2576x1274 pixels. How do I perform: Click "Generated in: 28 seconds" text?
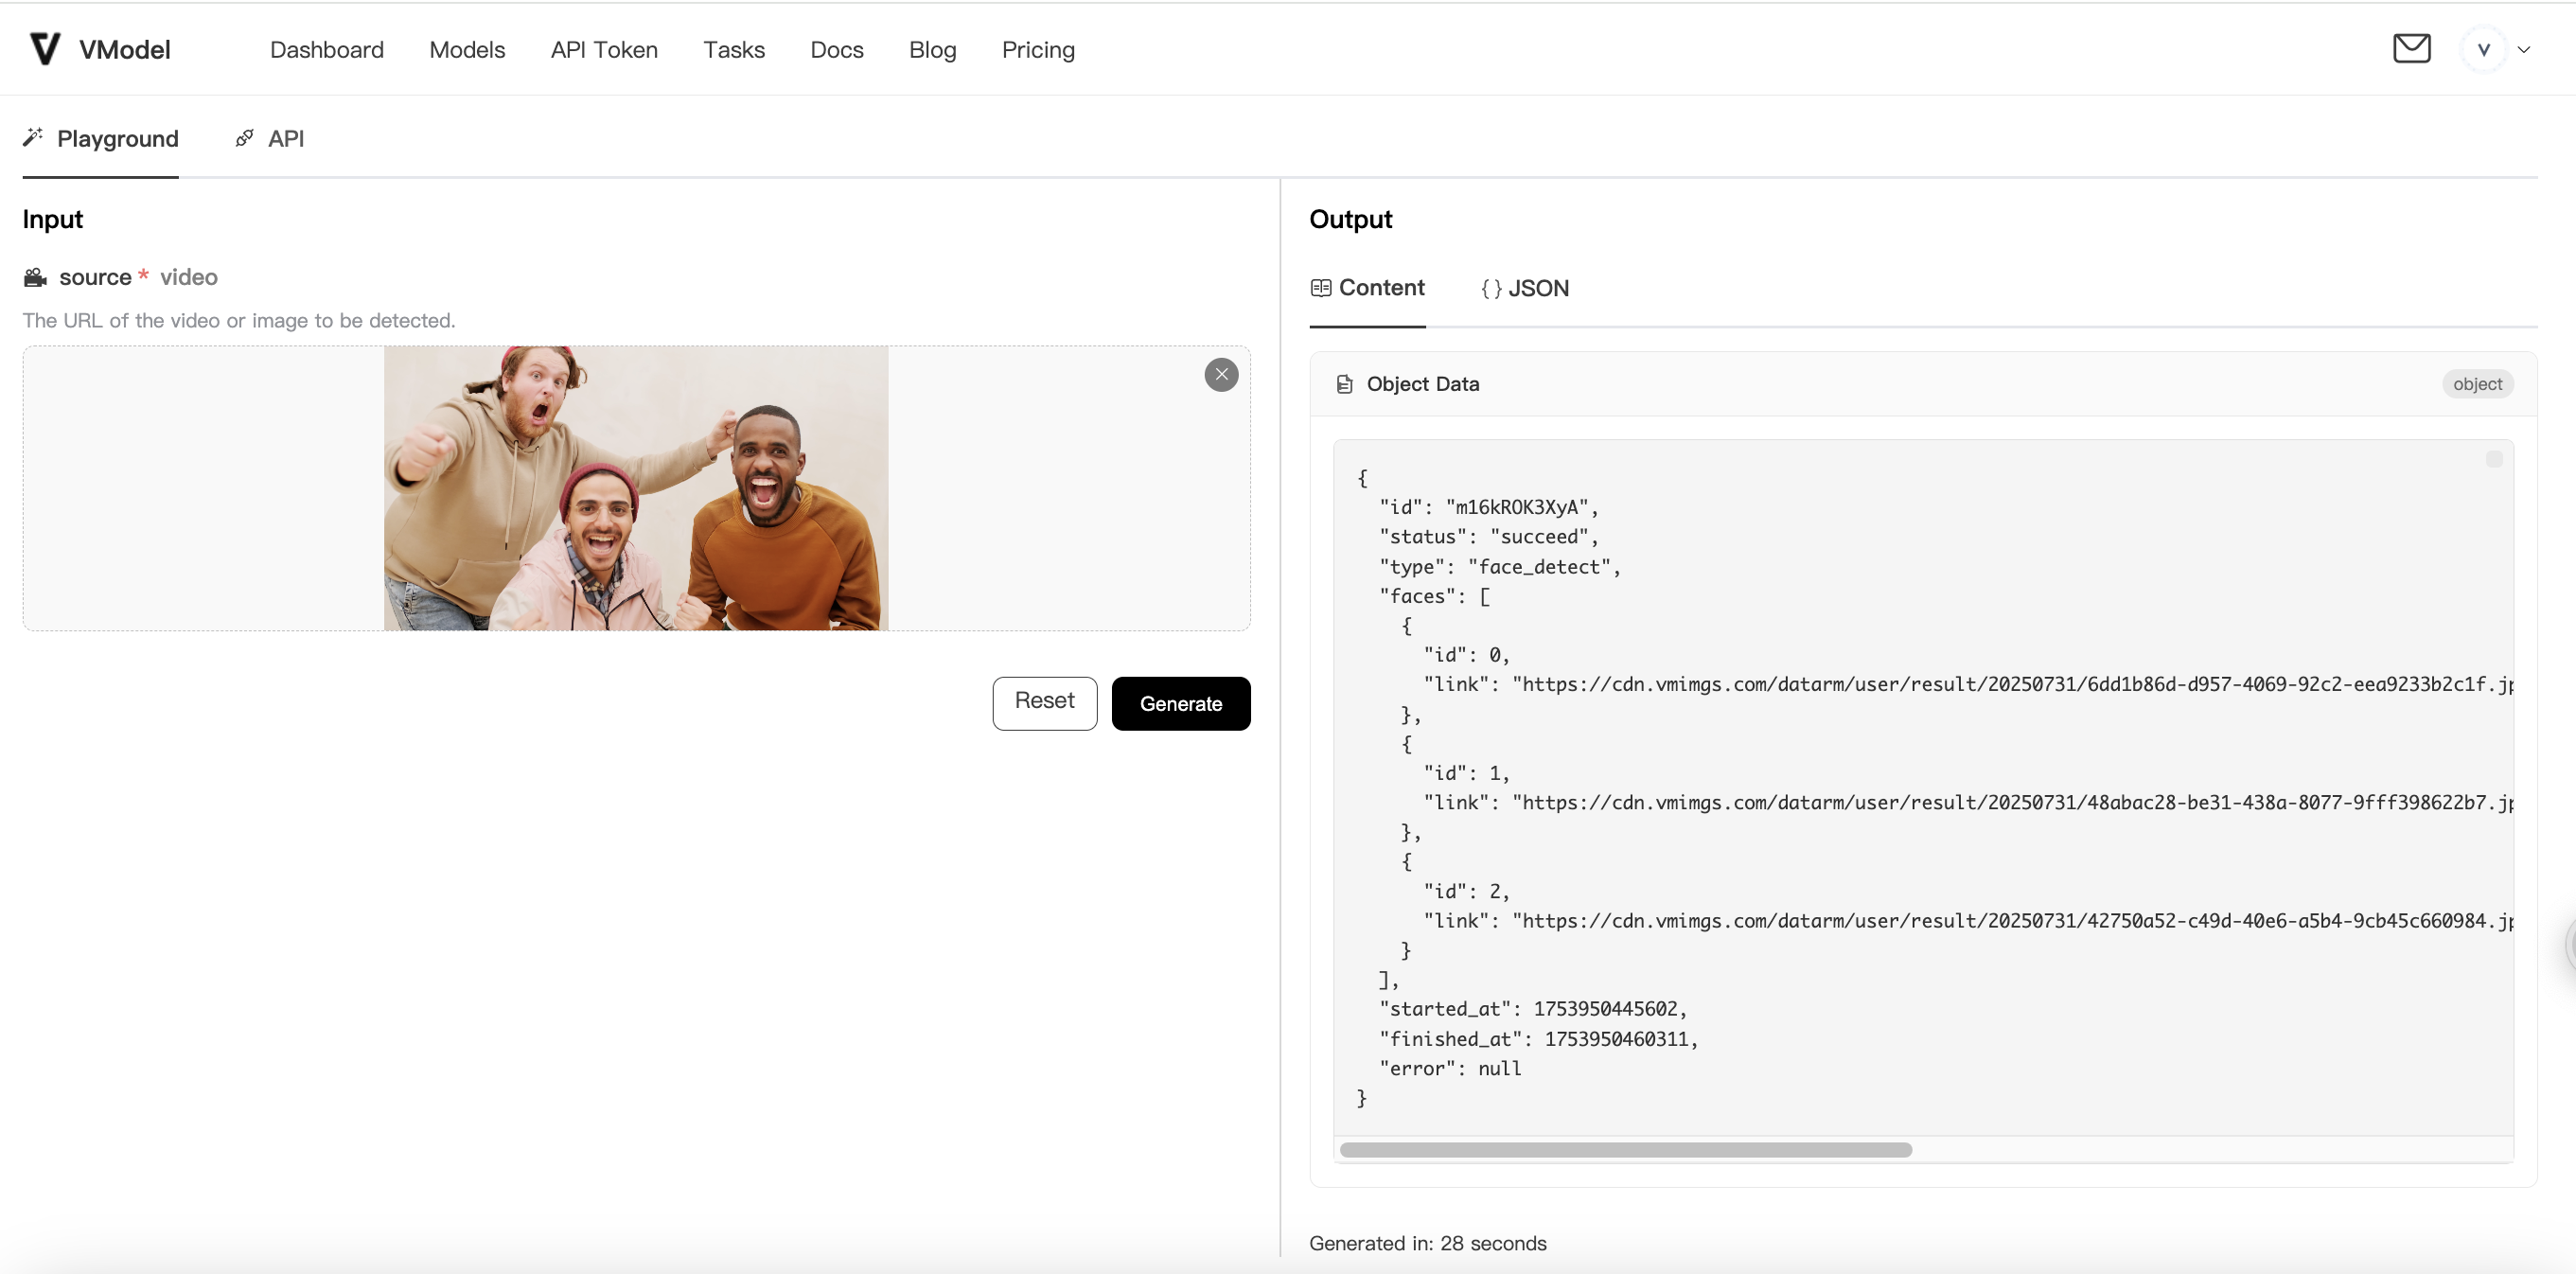click(1427, 1243)
